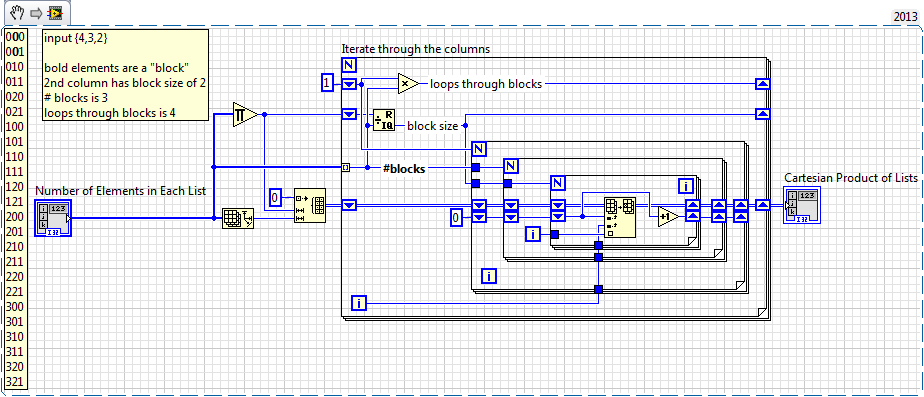Click the top-left shift register down arrow
924x397 pixels.
click(349, 84)
